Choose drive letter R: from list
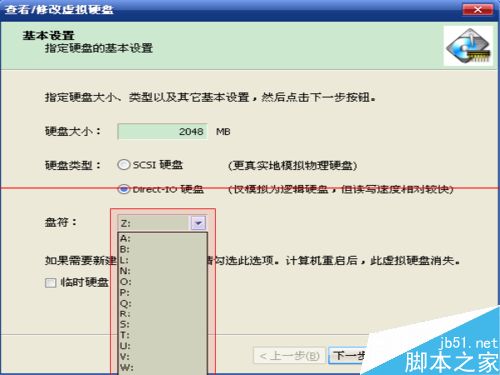The width and height of the screenshot is (500, 375). tap(163, 314)
